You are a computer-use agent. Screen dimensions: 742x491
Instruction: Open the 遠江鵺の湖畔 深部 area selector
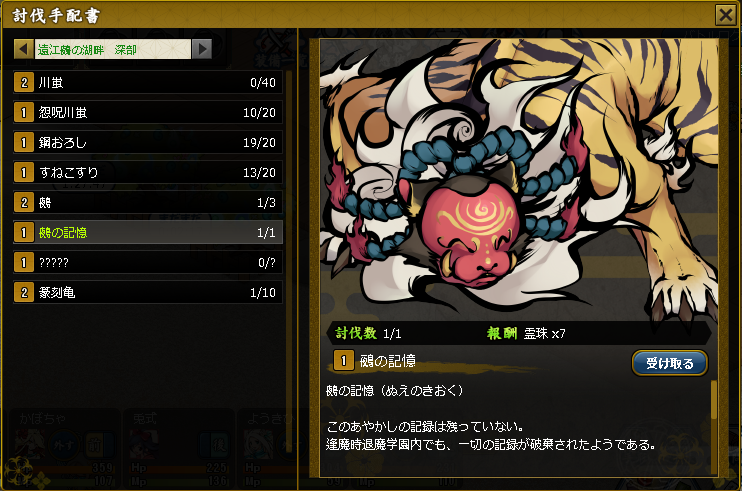coord(113,49)
